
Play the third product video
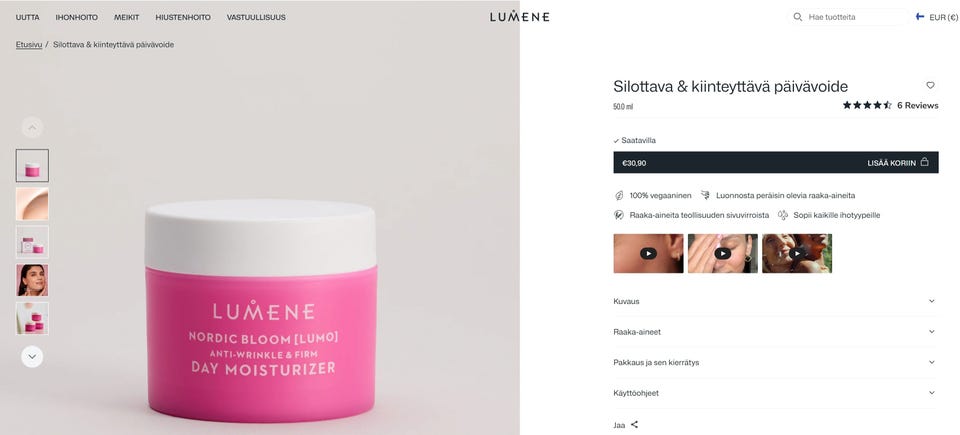point(797,253)
